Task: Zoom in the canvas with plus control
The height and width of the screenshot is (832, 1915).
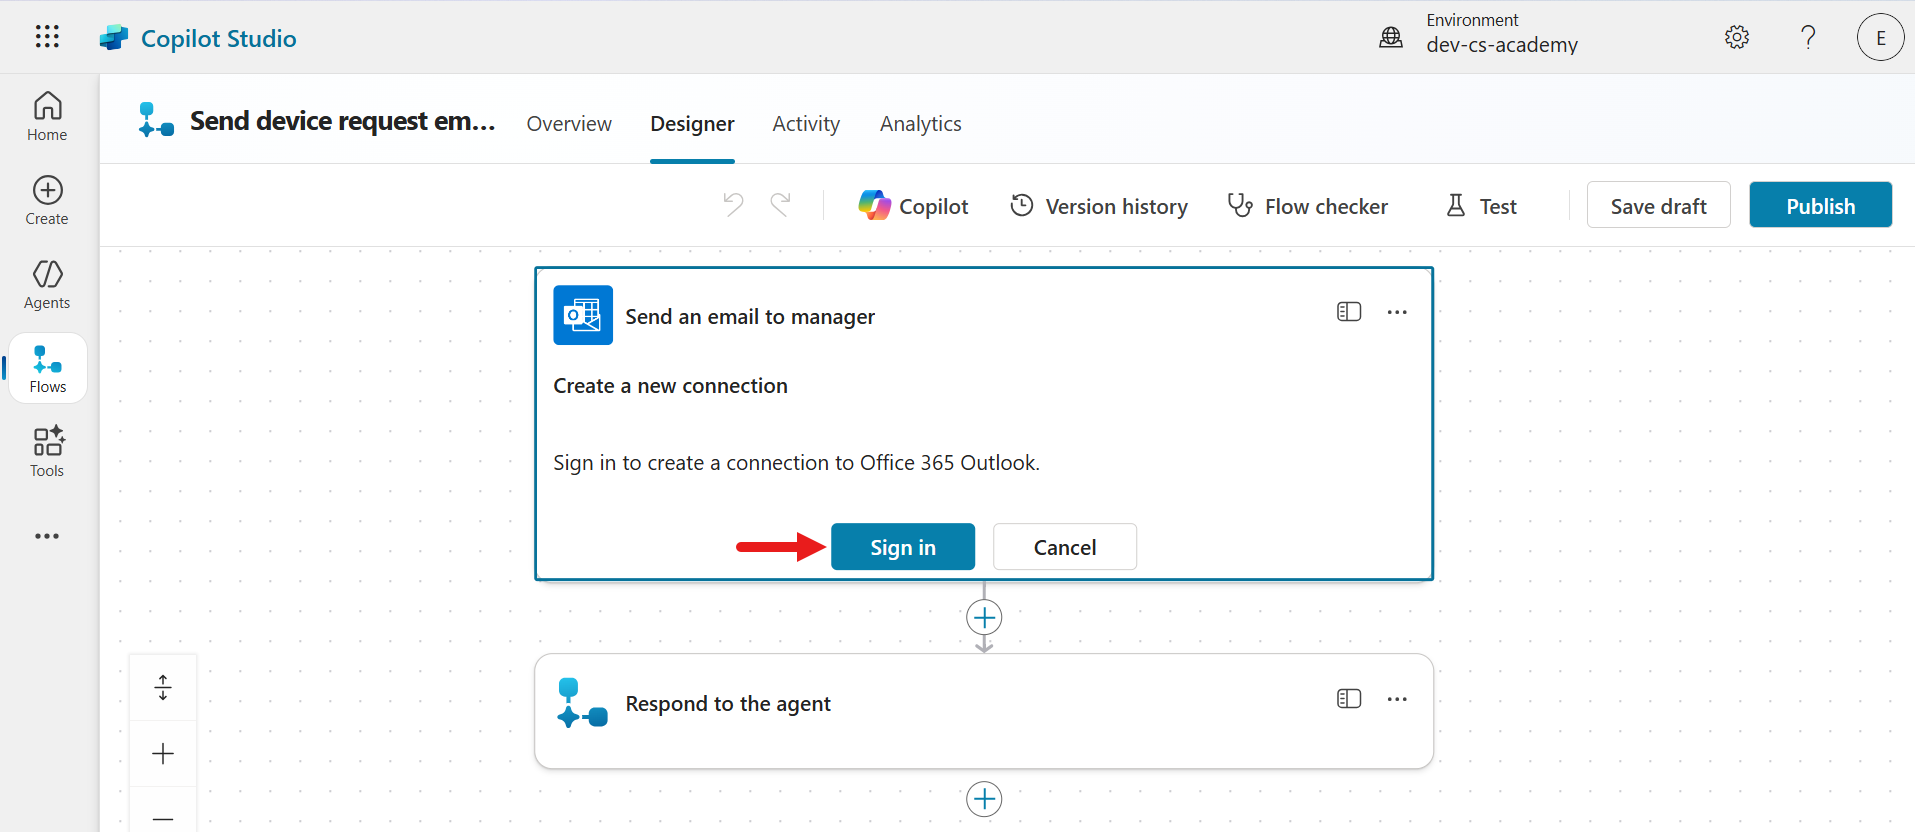Action: (163, 753)
